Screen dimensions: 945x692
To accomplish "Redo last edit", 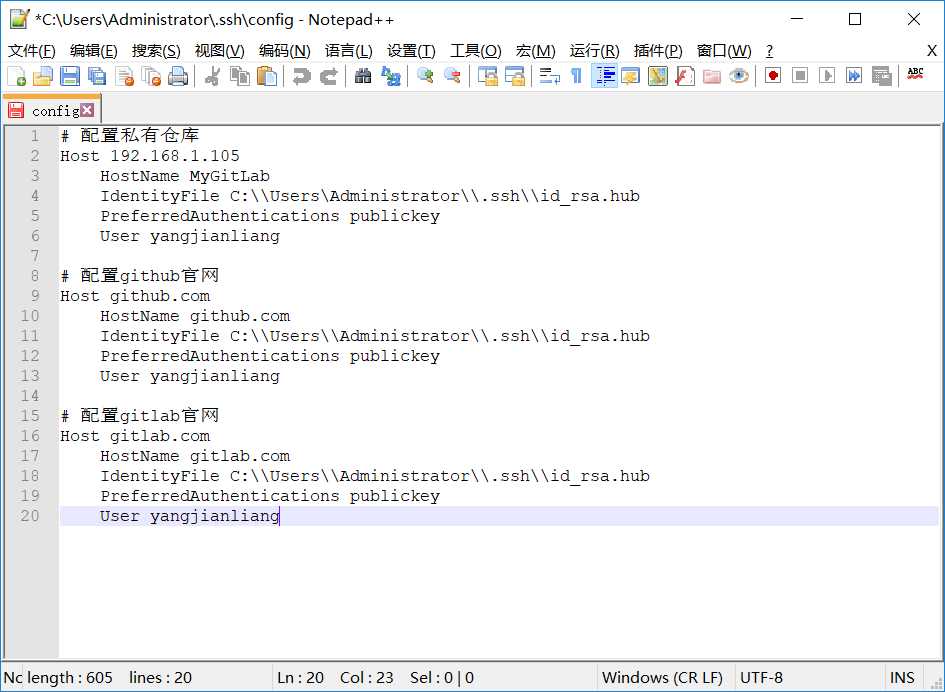I will (x=328, y=77).
